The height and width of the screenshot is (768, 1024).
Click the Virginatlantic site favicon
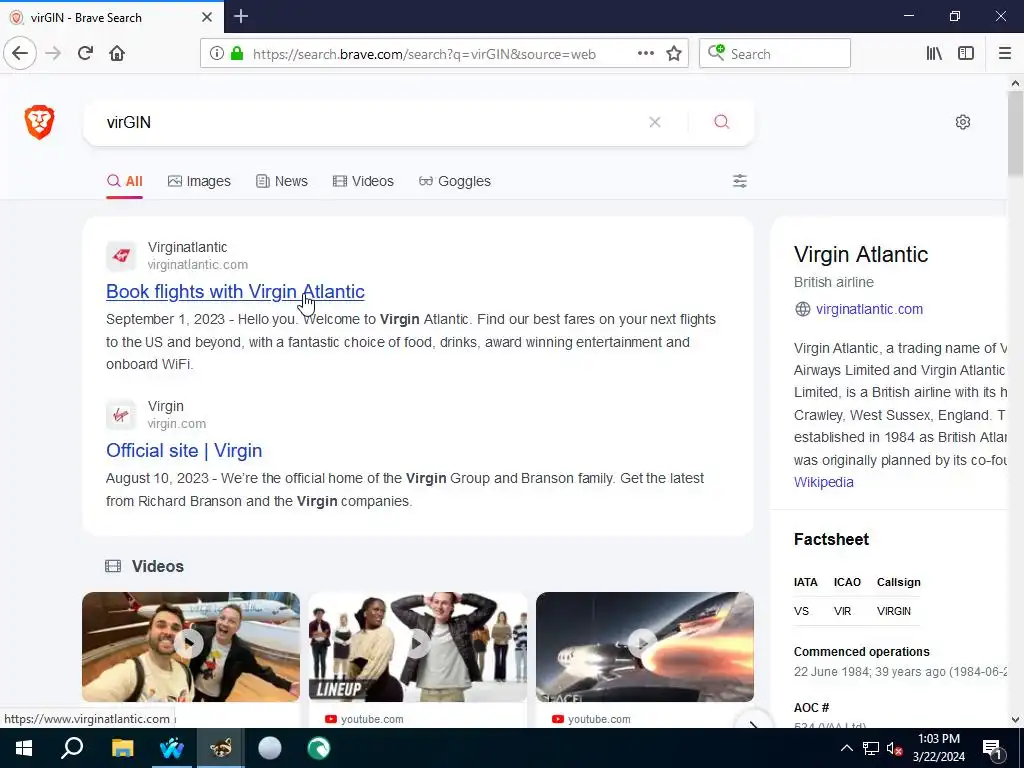point(121,255)
